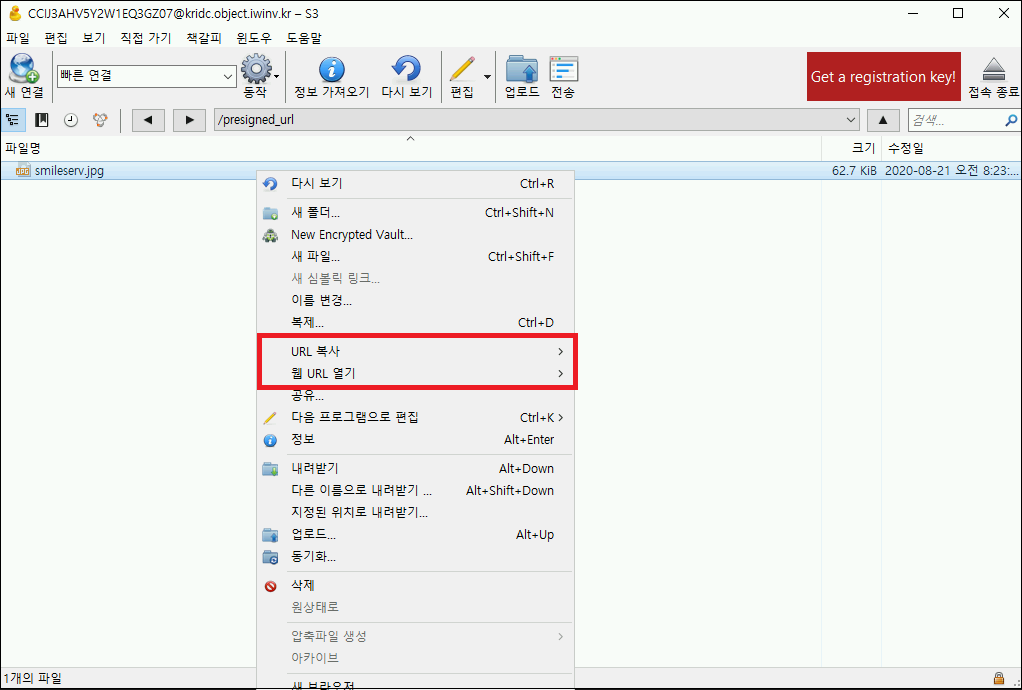Sort by the 크기 column header
Image resolution: width=1022 pixels, height=690 pixels.
pyautogui.click(x=851, y=149)
